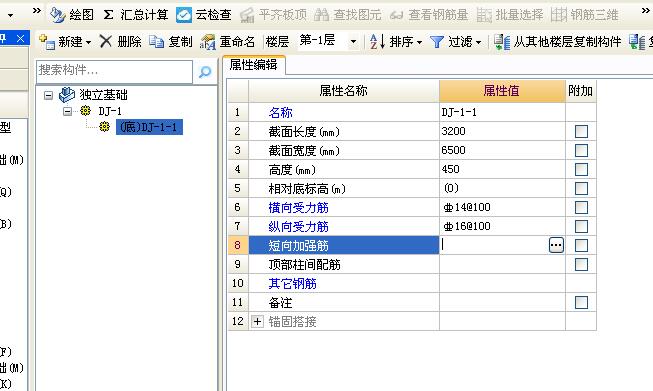Click 纵向受力筋 property link

click(299, 227)
